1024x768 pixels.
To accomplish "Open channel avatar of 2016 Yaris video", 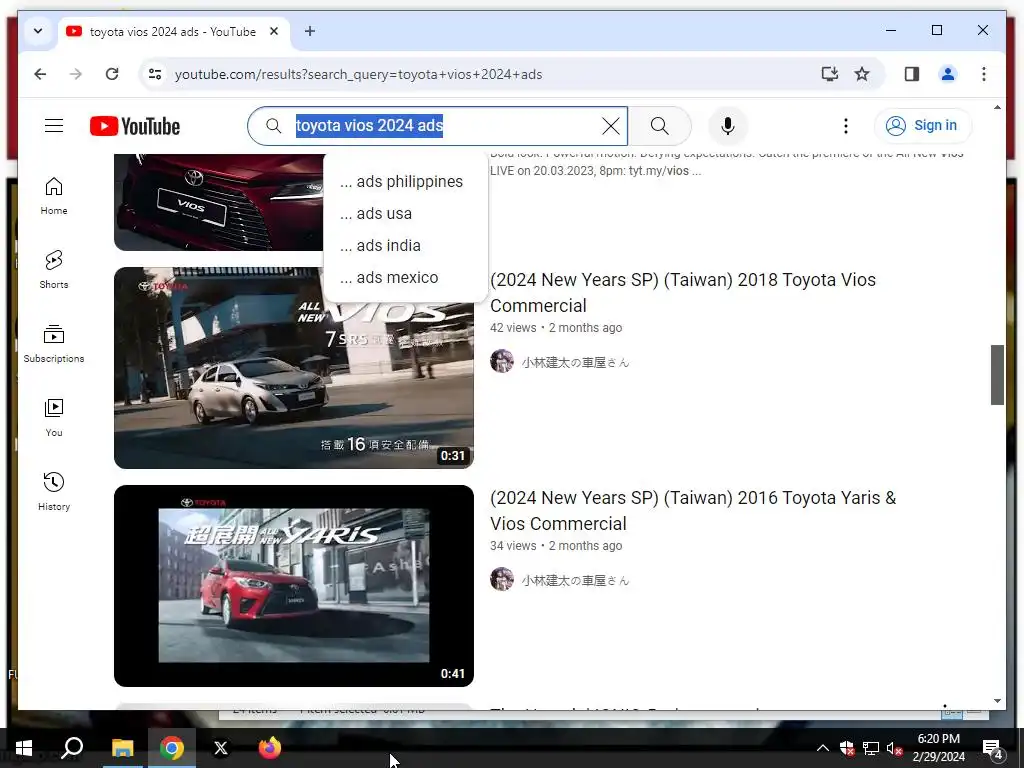I will 502,579.
